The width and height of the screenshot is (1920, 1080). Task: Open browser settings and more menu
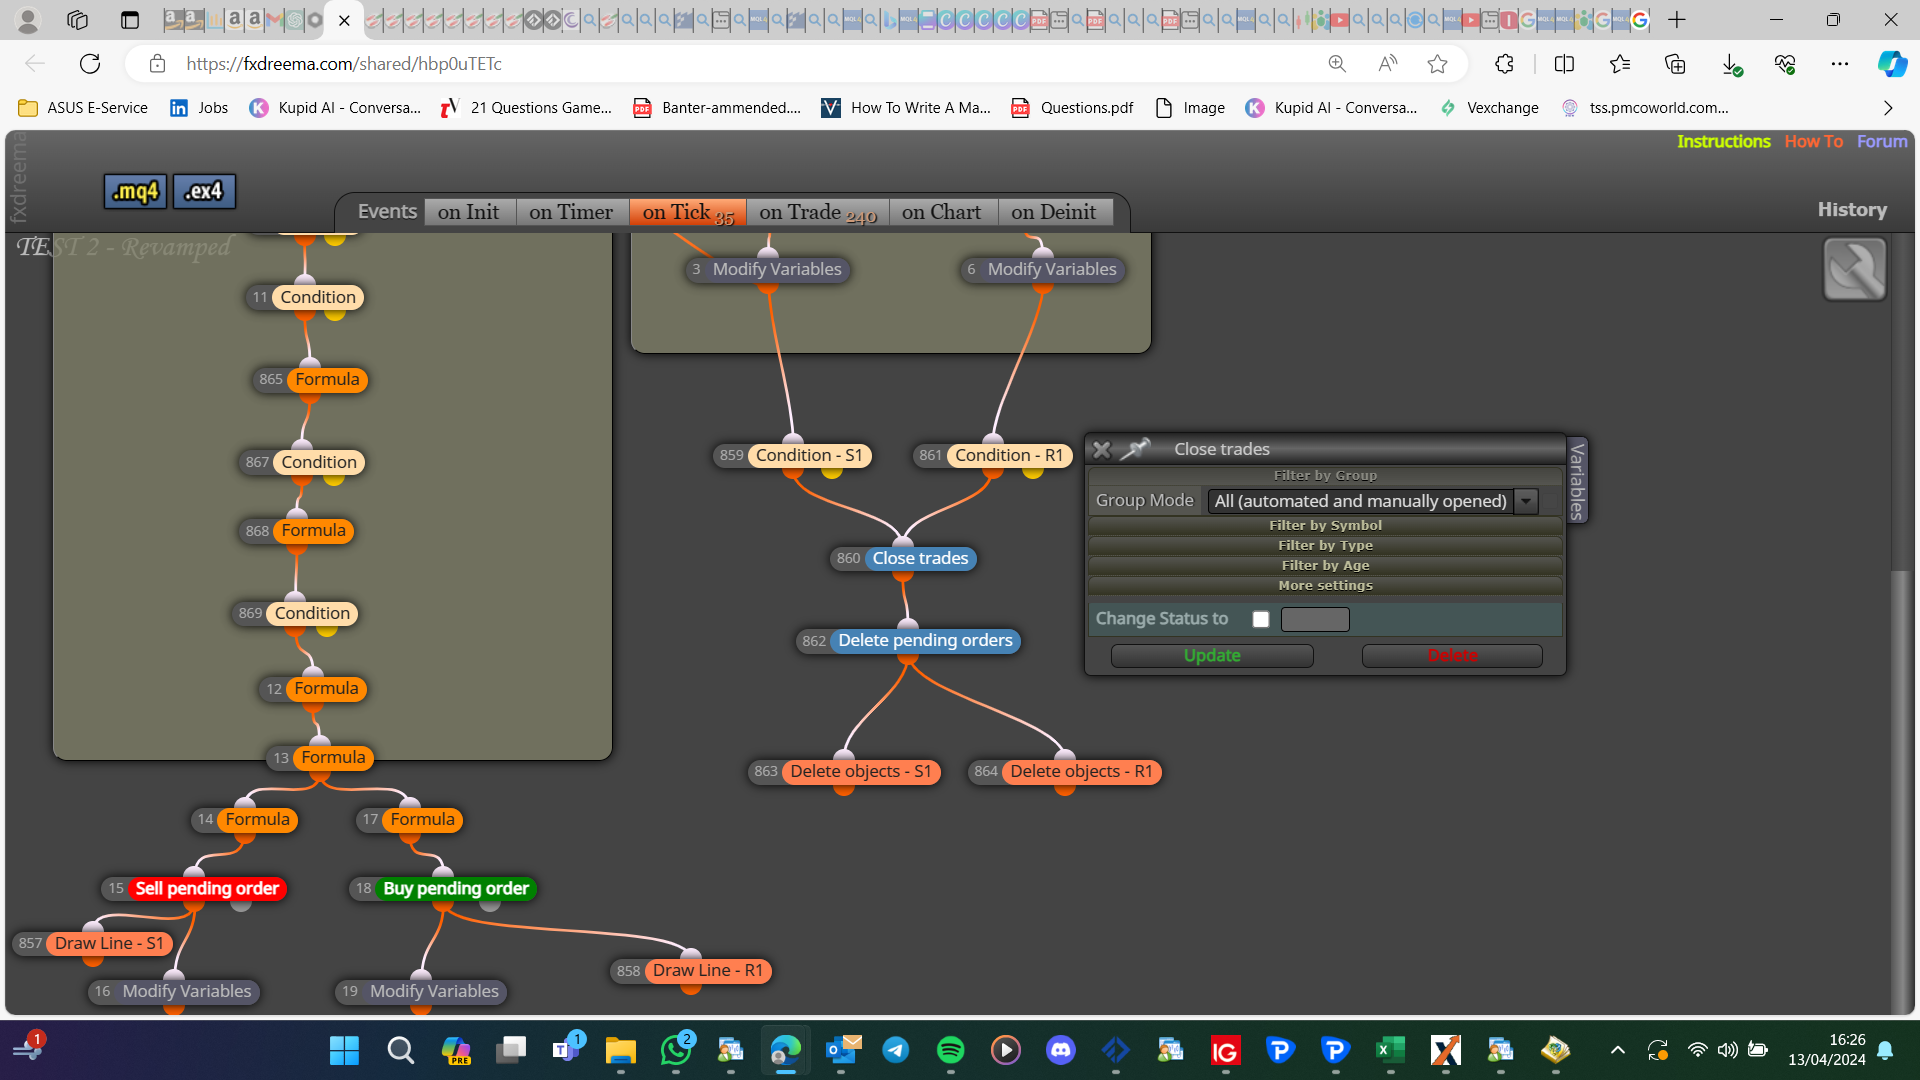tap(1840, 64)
